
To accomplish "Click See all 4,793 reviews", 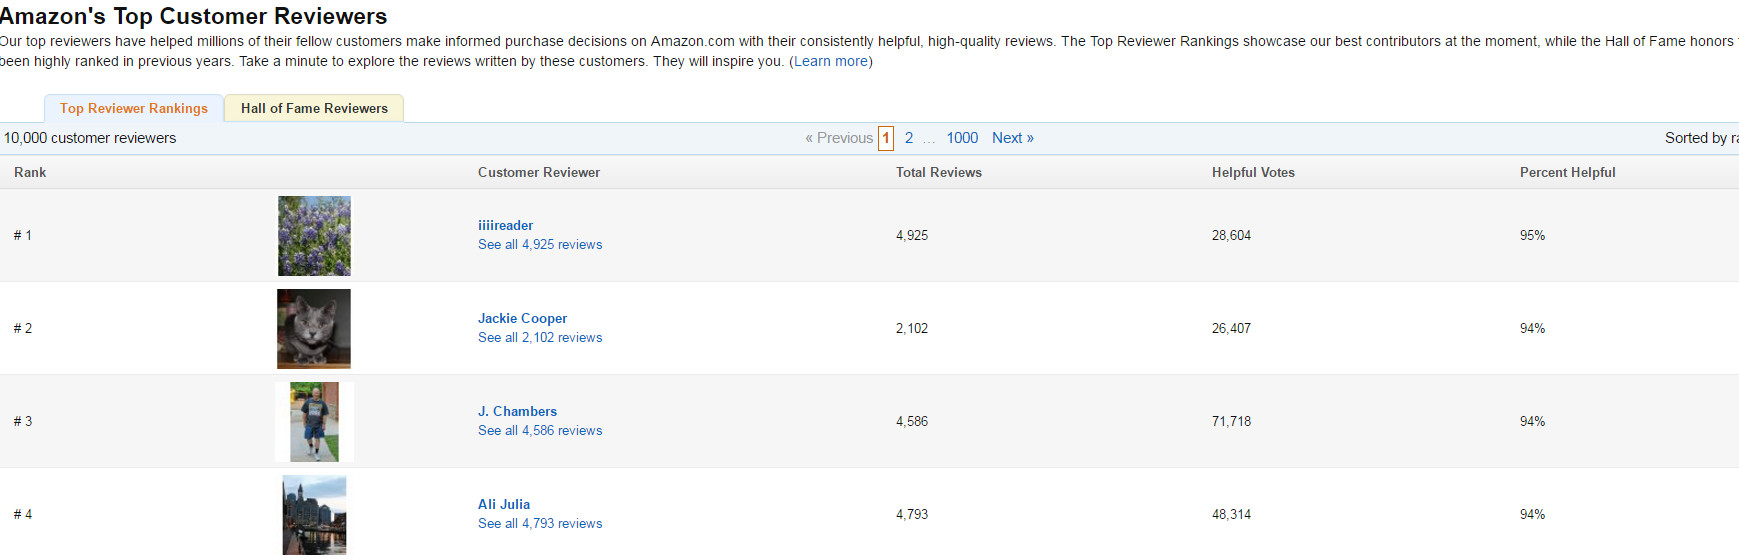I will click(540, 523).
